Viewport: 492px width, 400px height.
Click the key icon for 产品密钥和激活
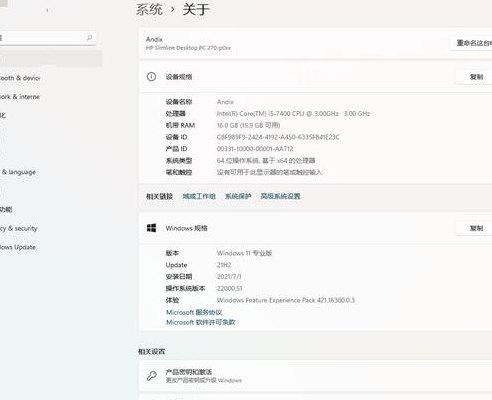[152, 376]
